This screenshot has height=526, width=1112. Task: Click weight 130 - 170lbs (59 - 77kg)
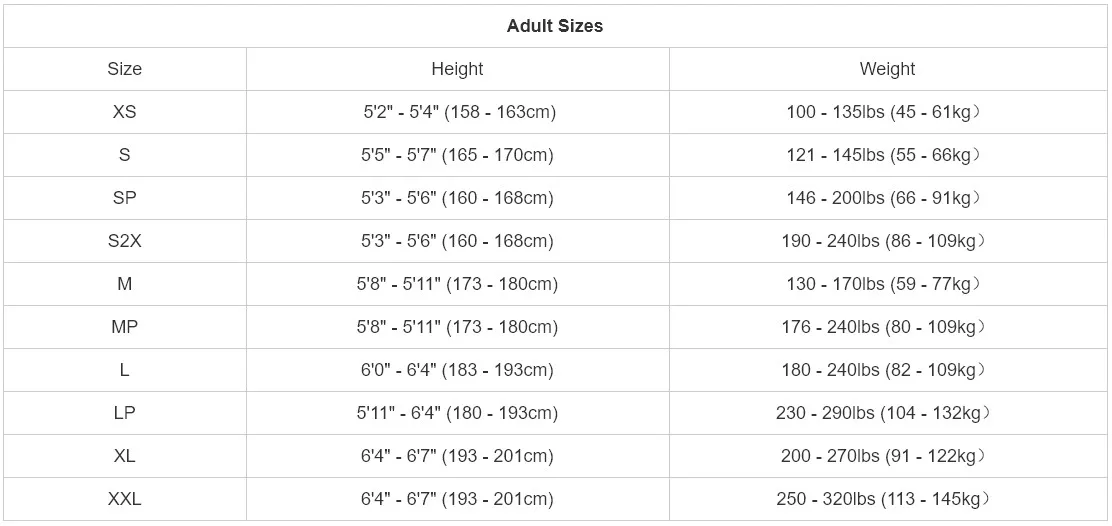pos(883,284)
